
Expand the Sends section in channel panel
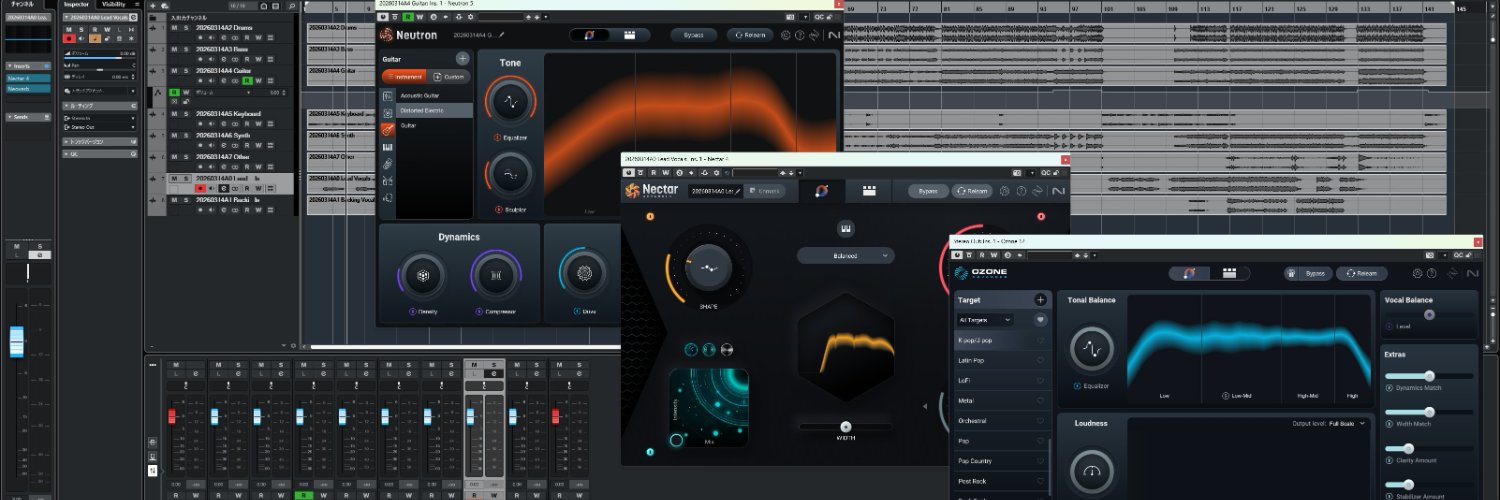click(x=29, y=117)
